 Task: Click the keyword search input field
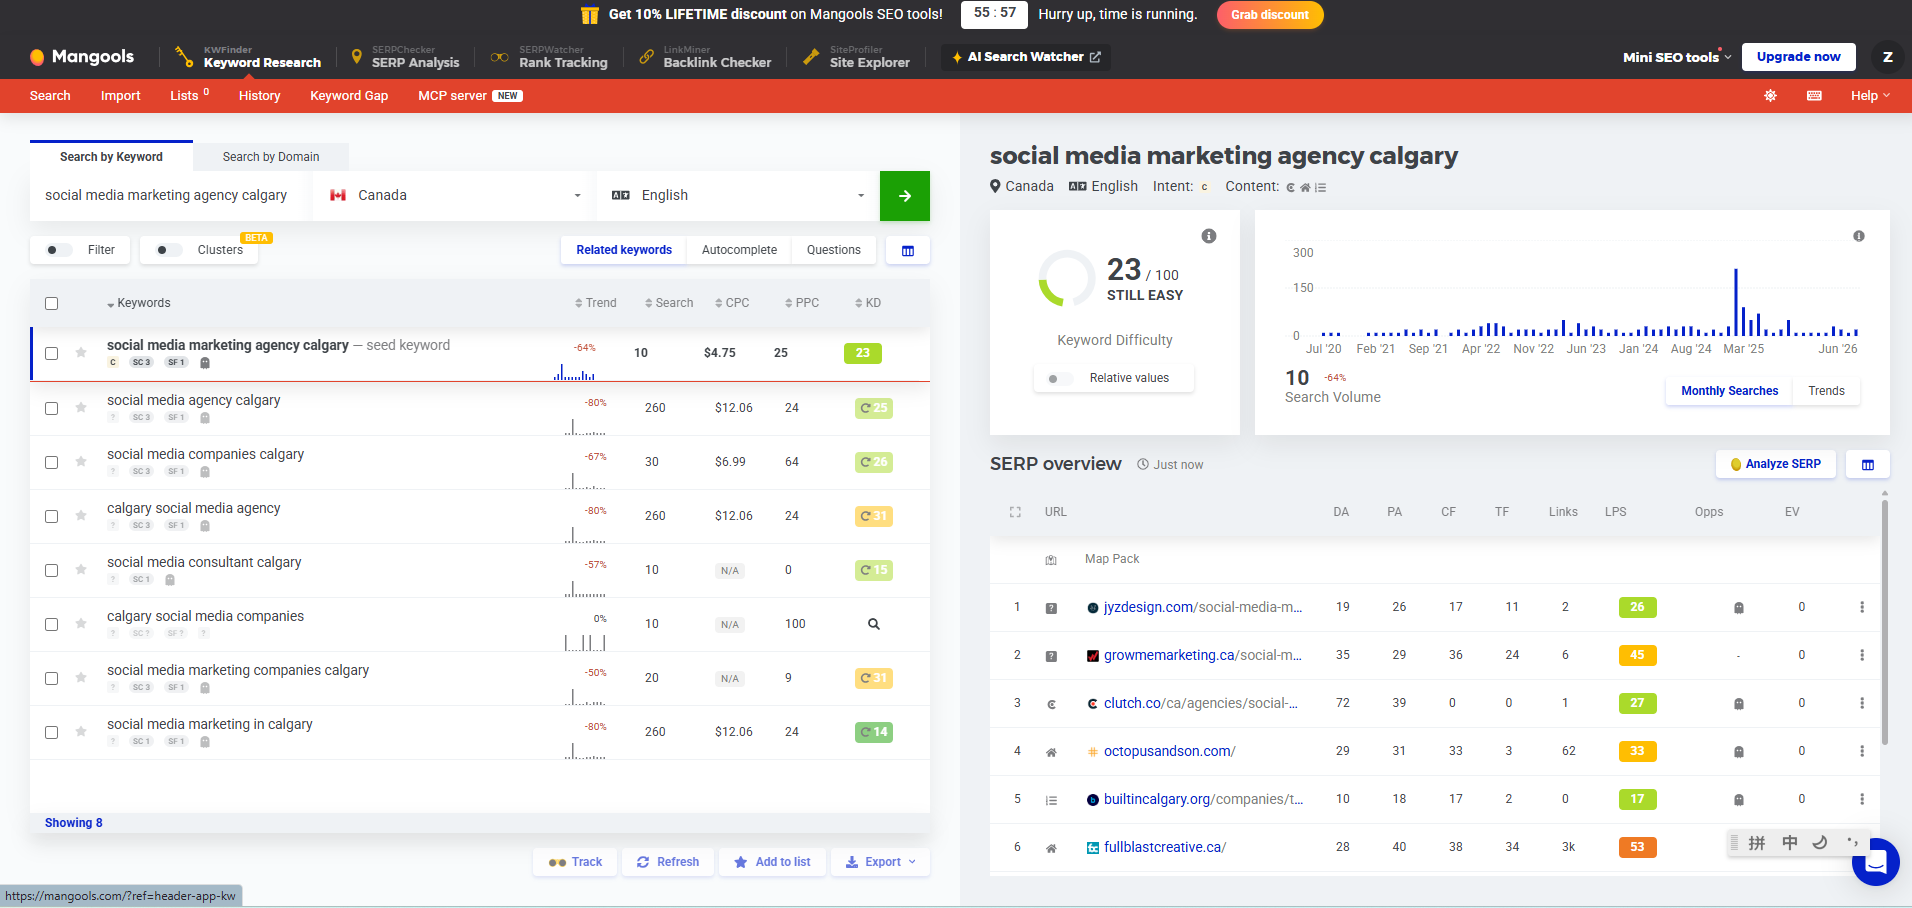(171, 196)
